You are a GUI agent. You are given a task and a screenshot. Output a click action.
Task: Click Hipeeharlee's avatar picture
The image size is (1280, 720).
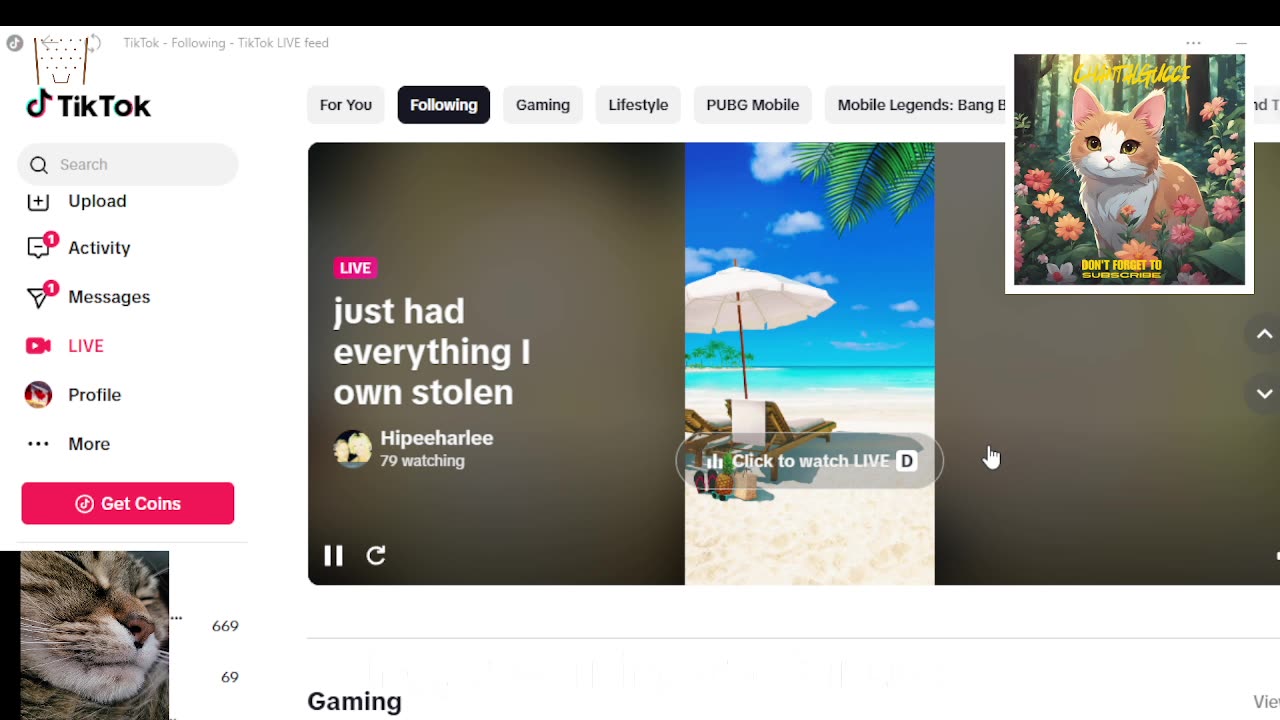[352, 449]
